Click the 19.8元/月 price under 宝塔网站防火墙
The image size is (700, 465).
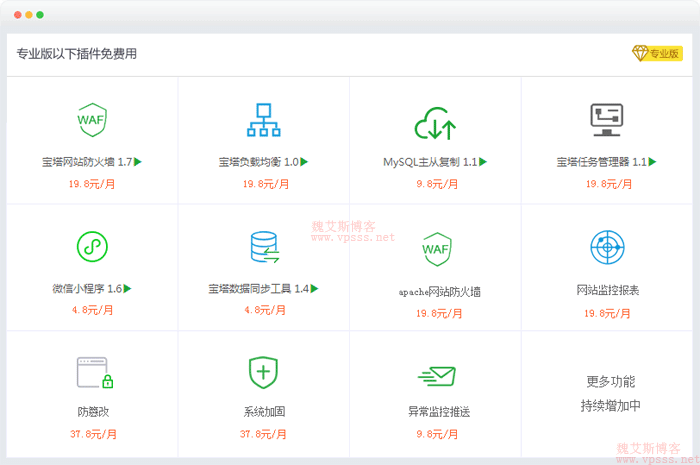point(92,184)
